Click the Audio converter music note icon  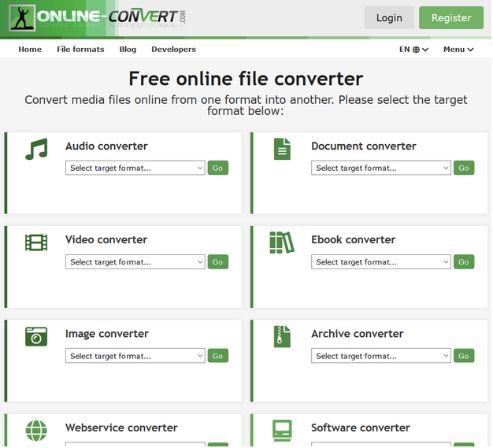36,149
